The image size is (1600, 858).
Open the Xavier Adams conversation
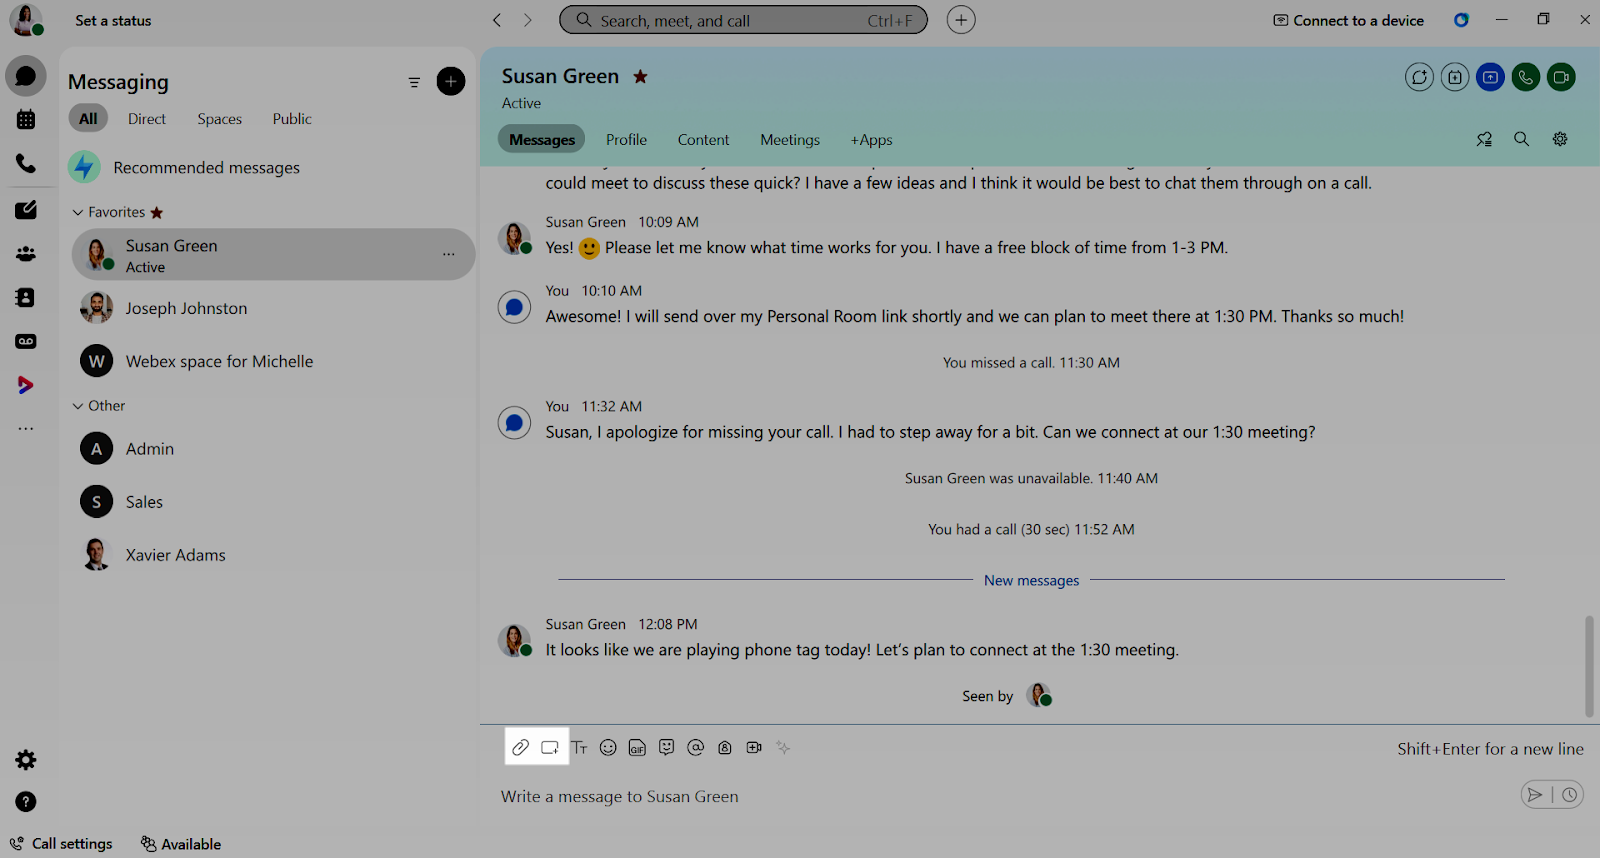pos(272,555)
